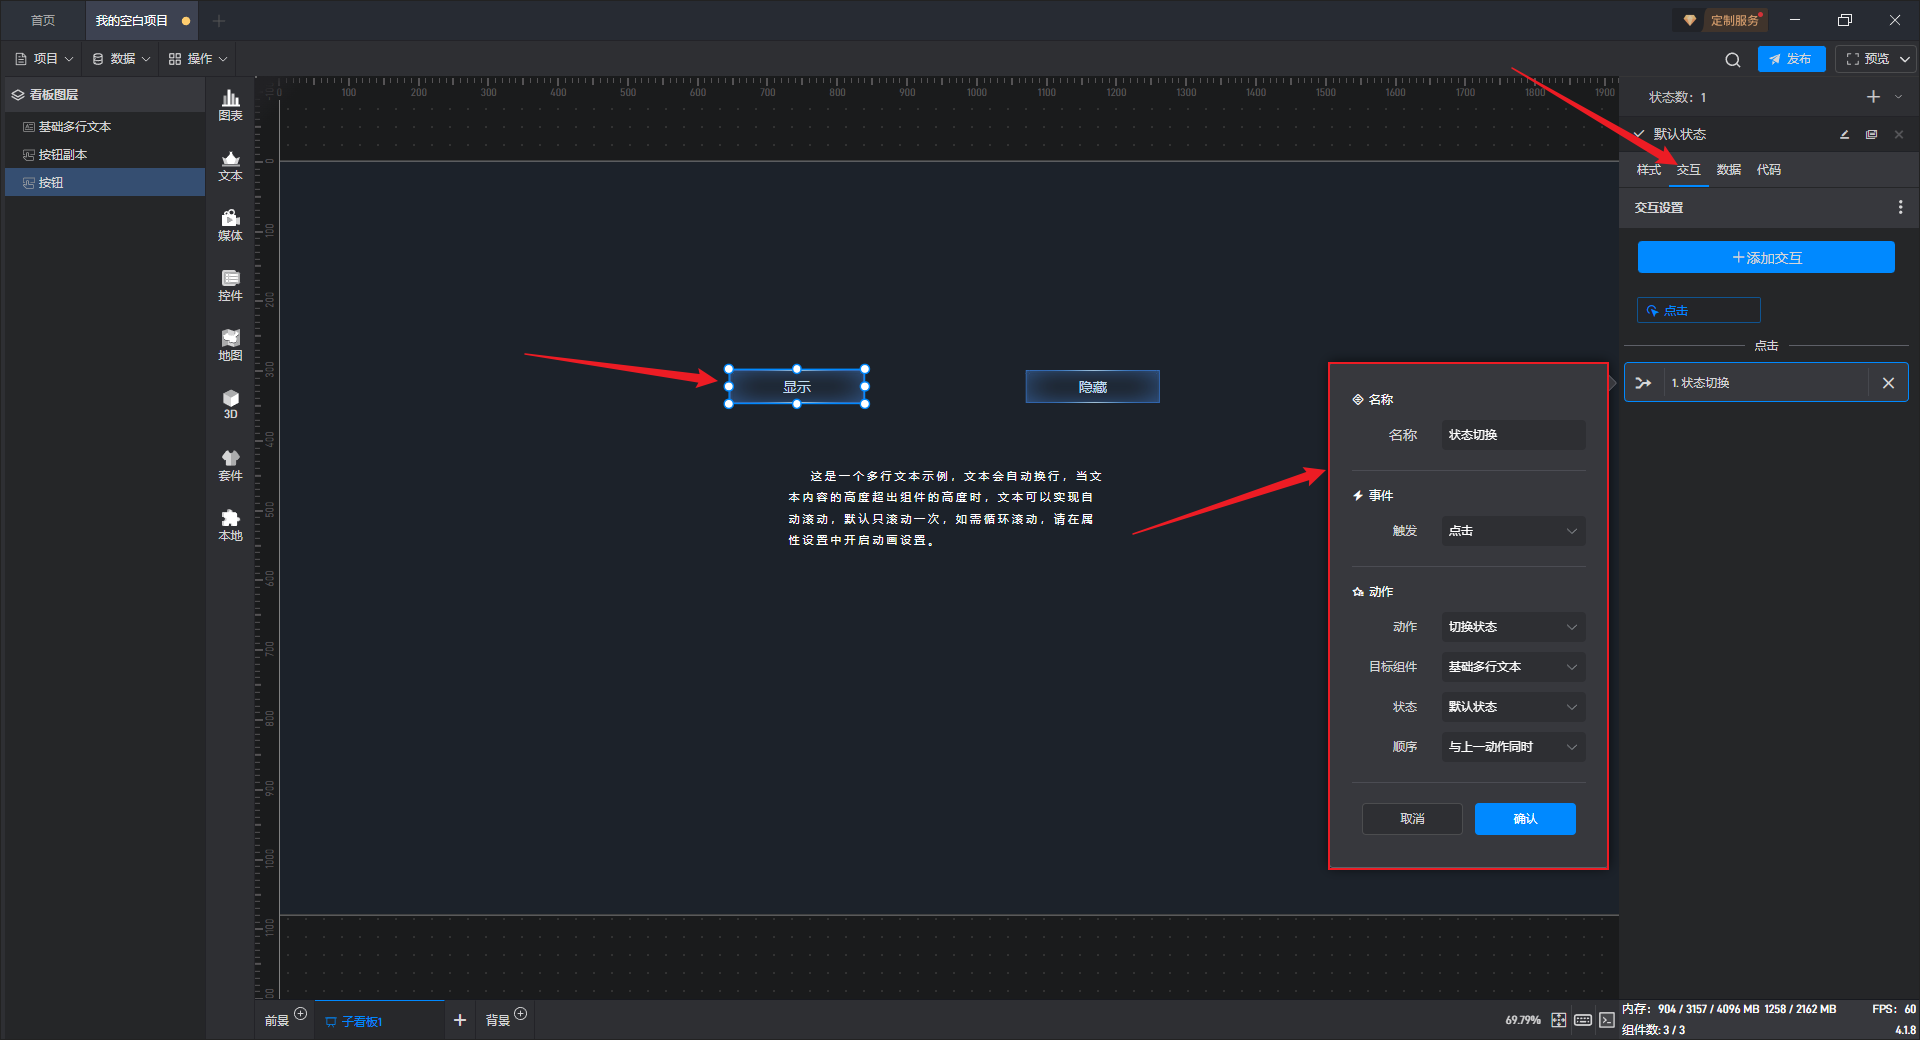This screenshot has width=1920, height=1040.
Task: Click the 添加交互 add interaction button
Action: click(1766, 257)
